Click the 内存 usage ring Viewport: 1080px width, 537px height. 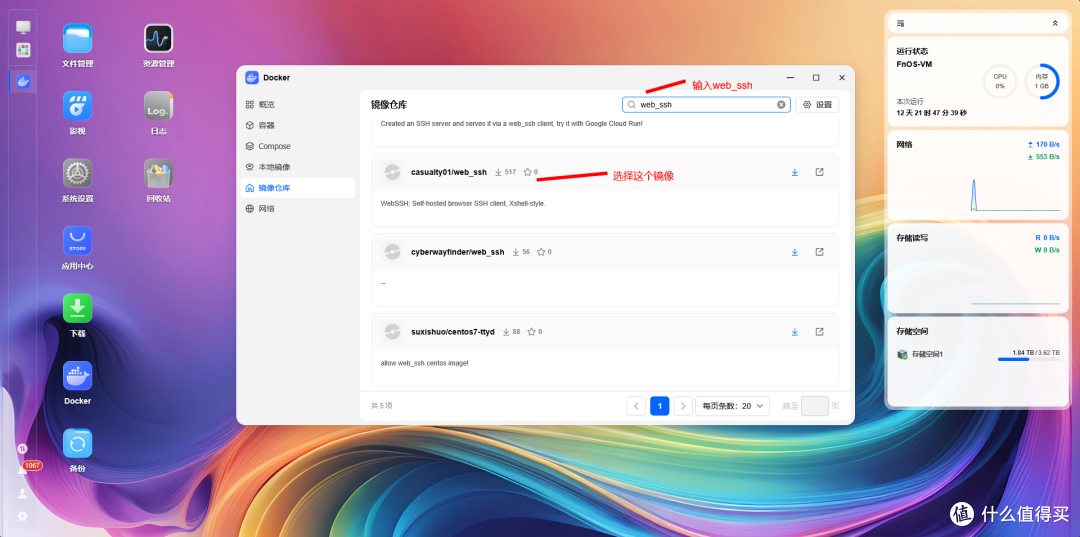coord(1041,82)
